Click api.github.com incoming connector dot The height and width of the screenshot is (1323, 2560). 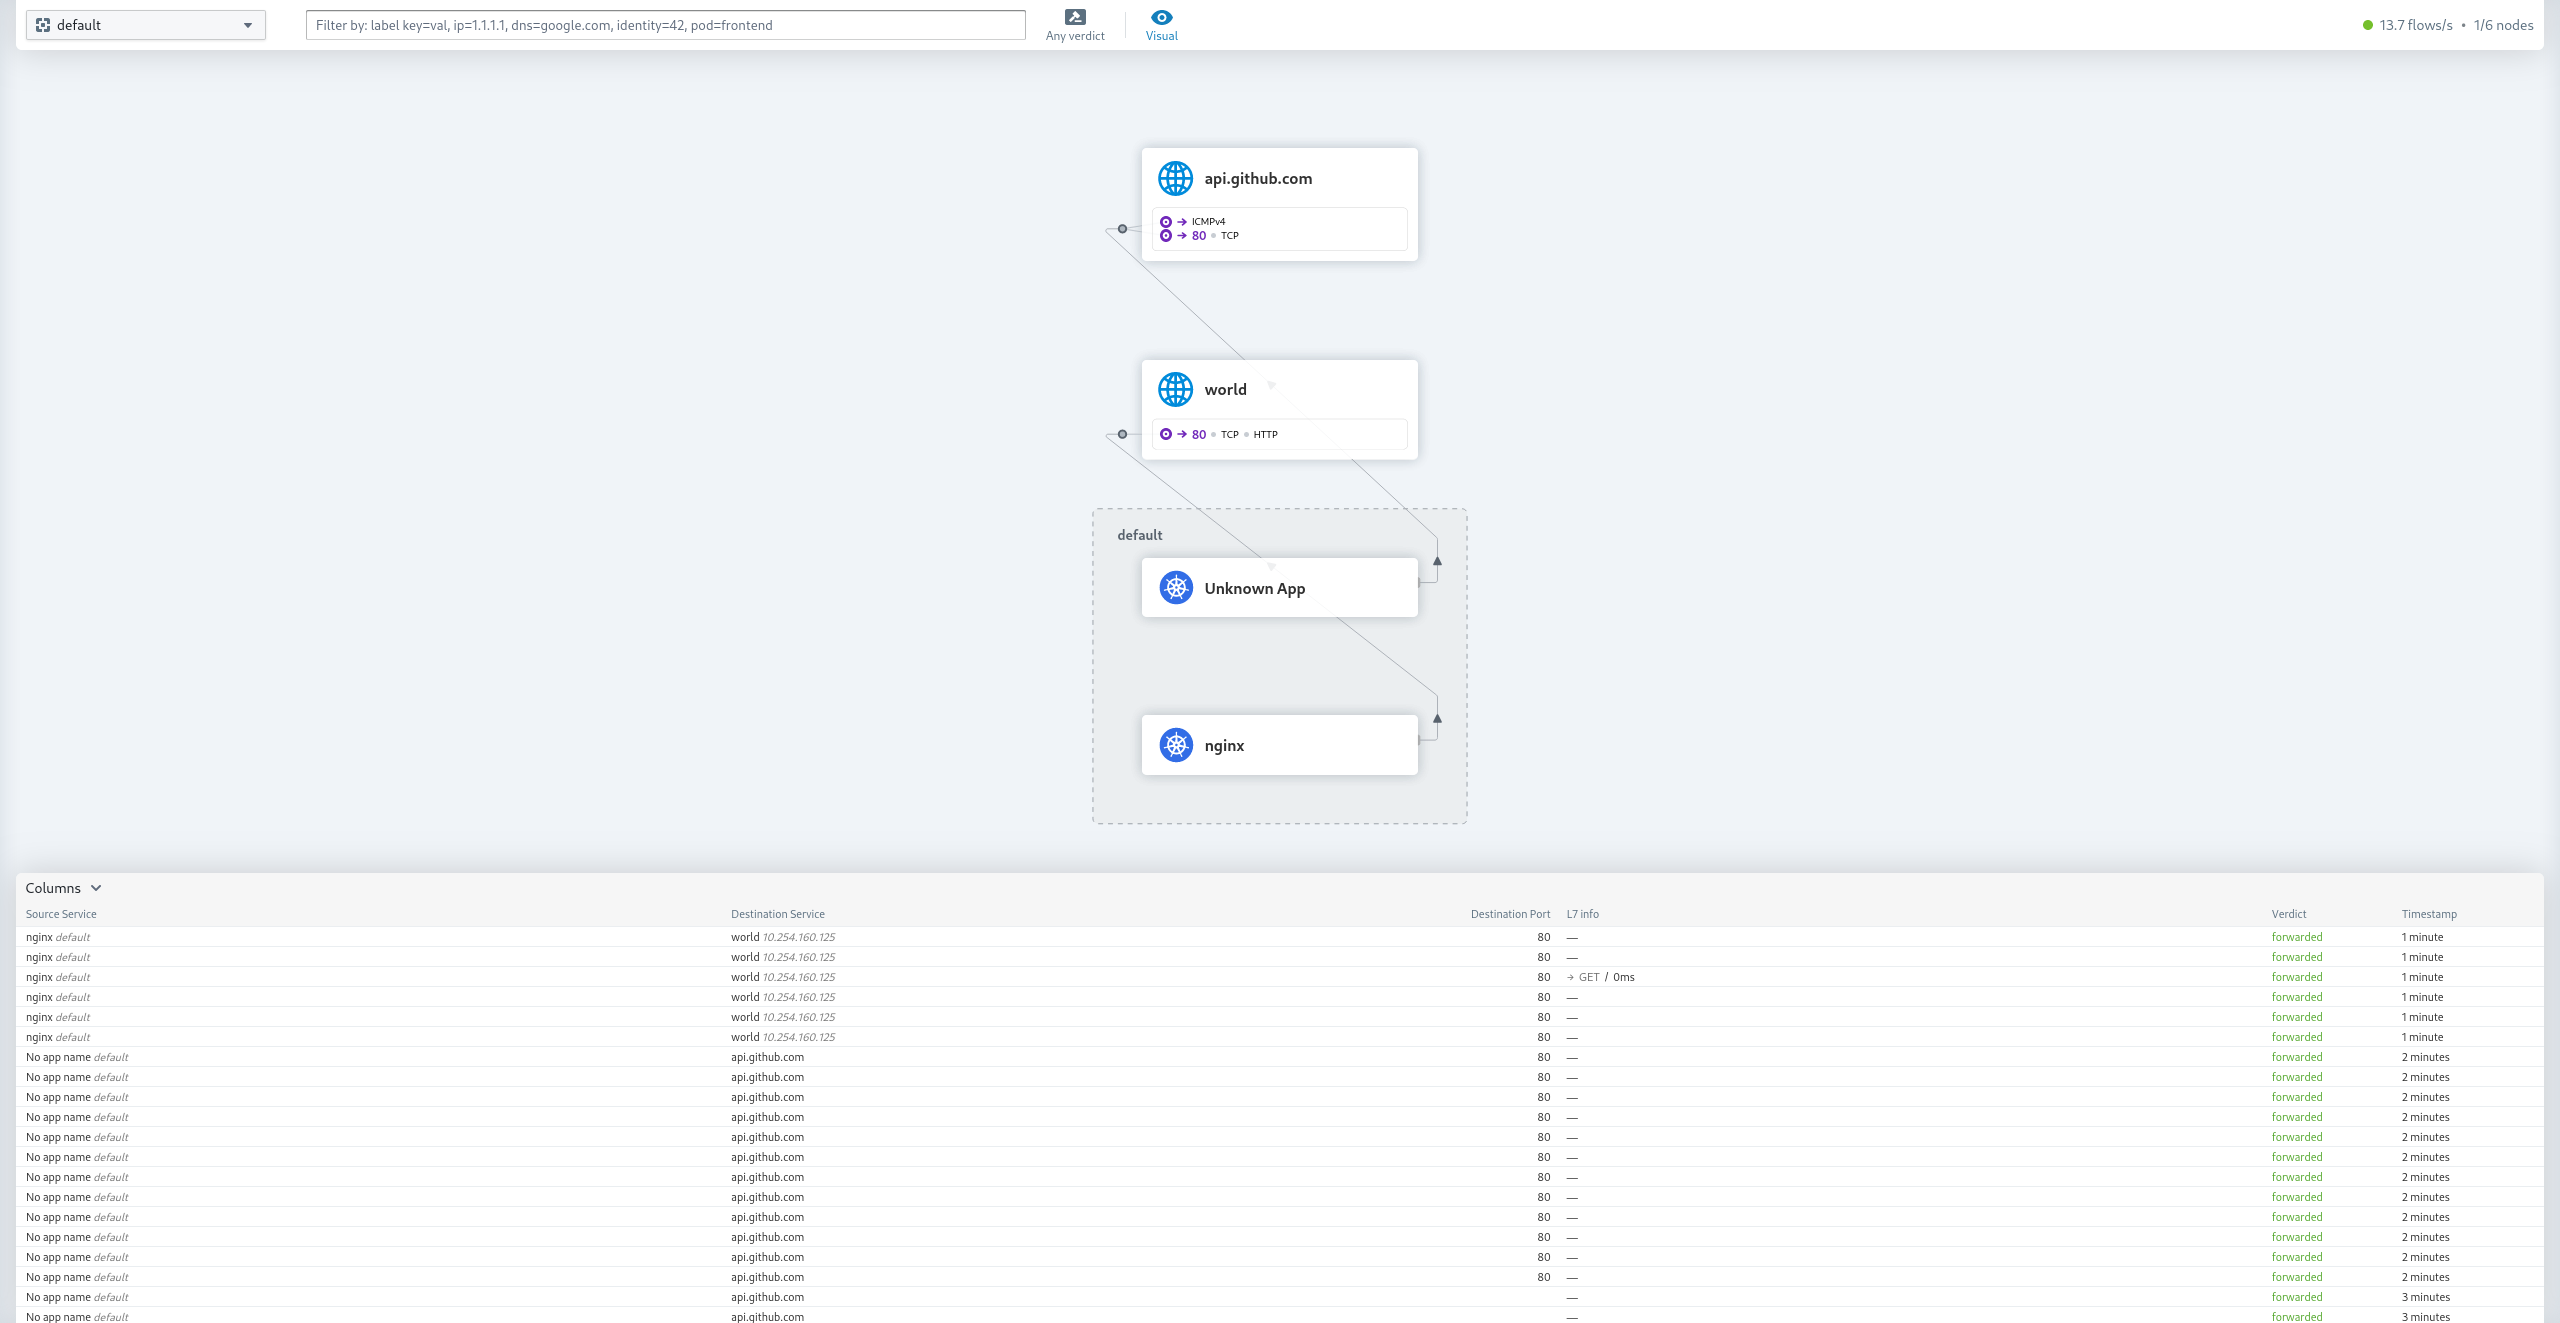(x=1122, y=229)
